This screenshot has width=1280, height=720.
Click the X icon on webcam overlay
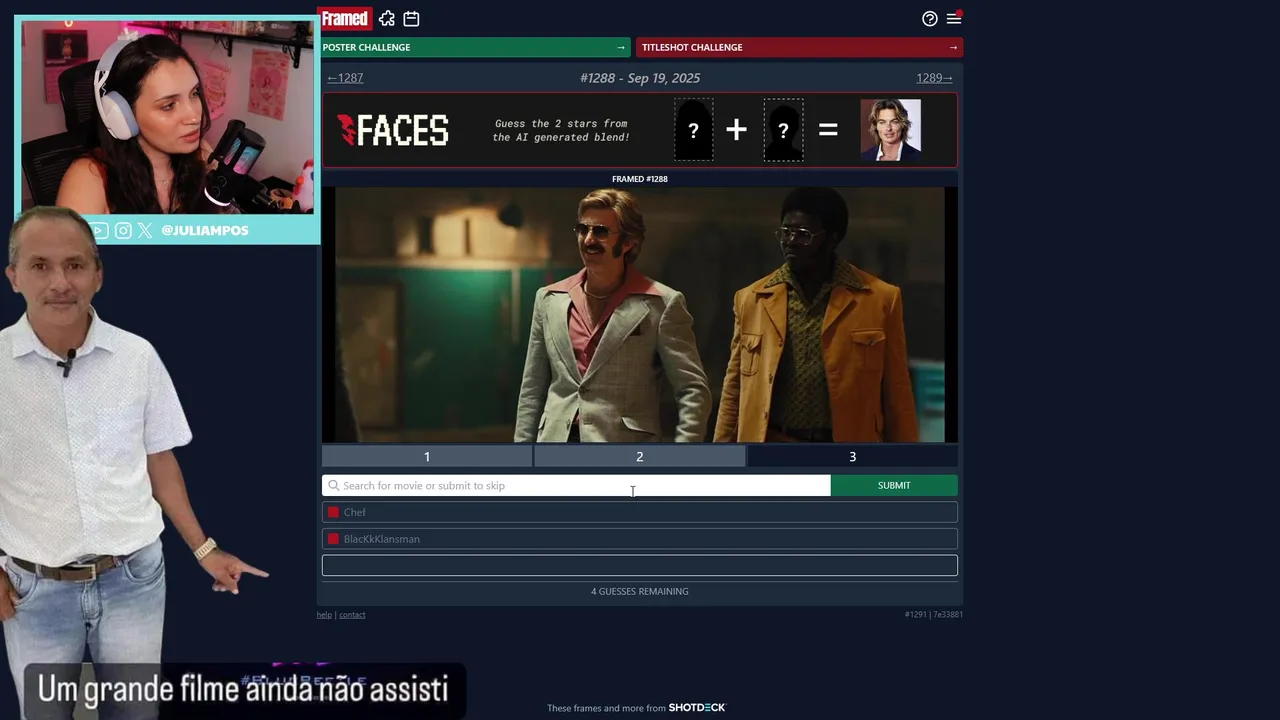[x=145, y=230]
